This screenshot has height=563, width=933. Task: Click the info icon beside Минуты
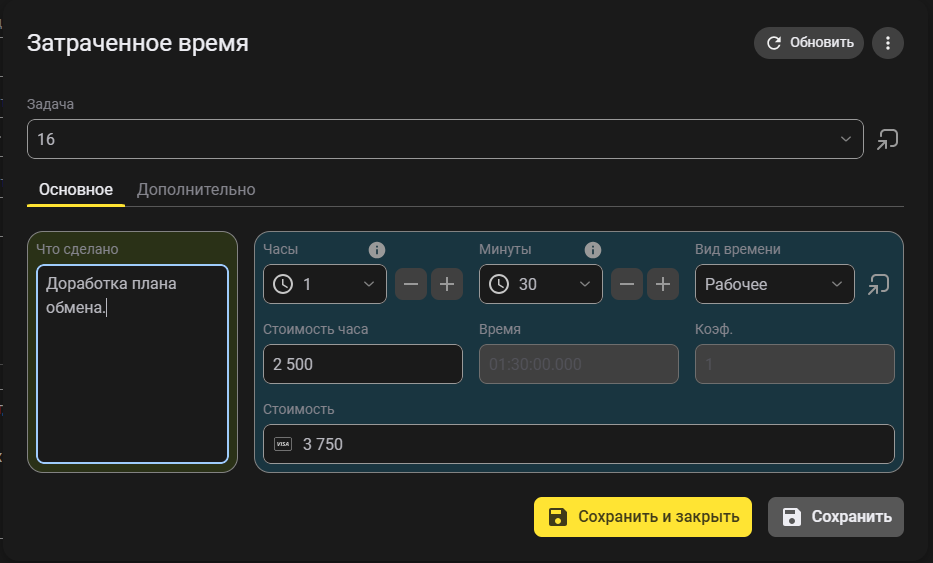coord(593,250)
